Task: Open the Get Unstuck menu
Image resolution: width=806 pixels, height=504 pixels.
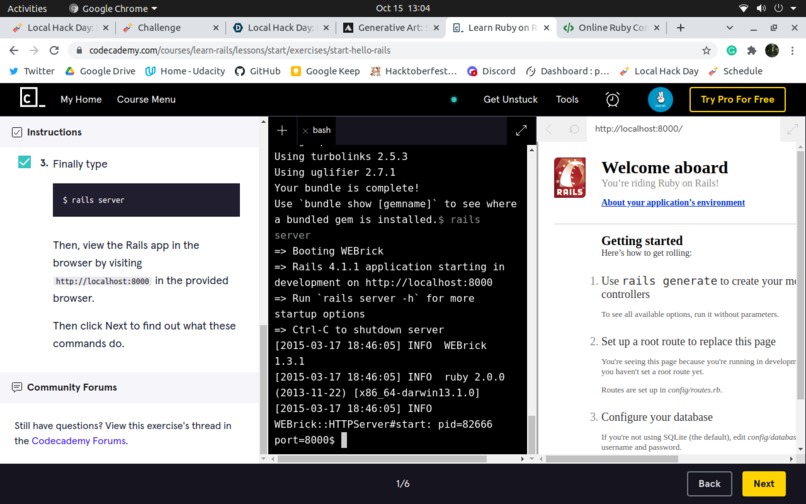Action: 510,99
